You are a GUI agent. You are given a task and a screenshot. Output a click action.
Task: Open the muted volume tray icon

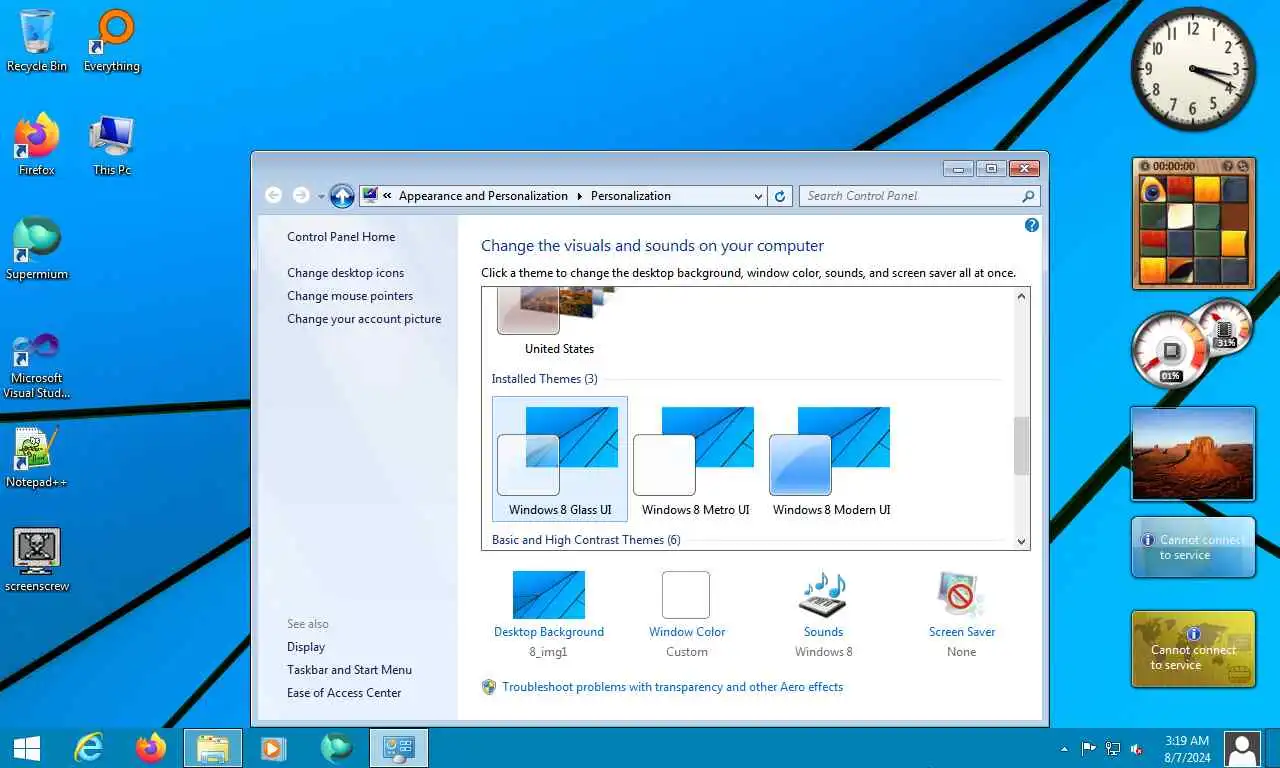pyautogui.click(x=1137, y=748)
